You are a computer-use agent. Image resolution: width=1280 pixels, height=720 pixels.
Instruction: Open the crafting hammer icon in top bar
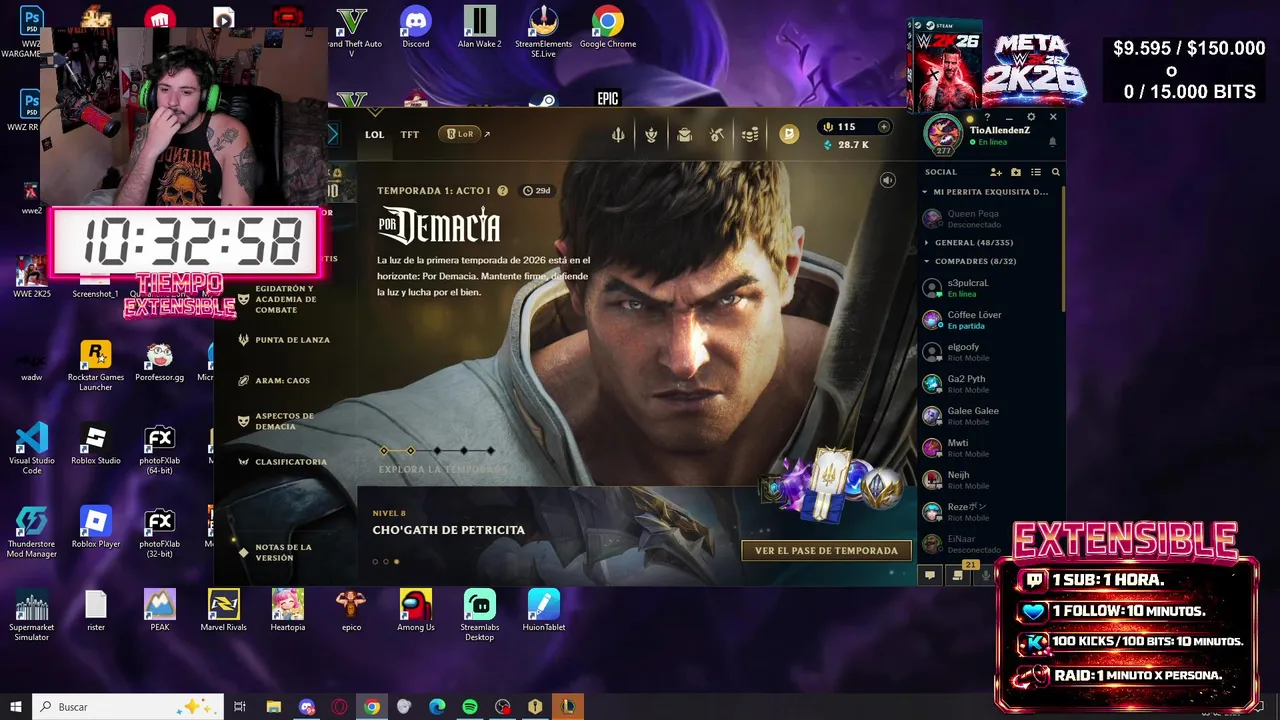point(717,135)
